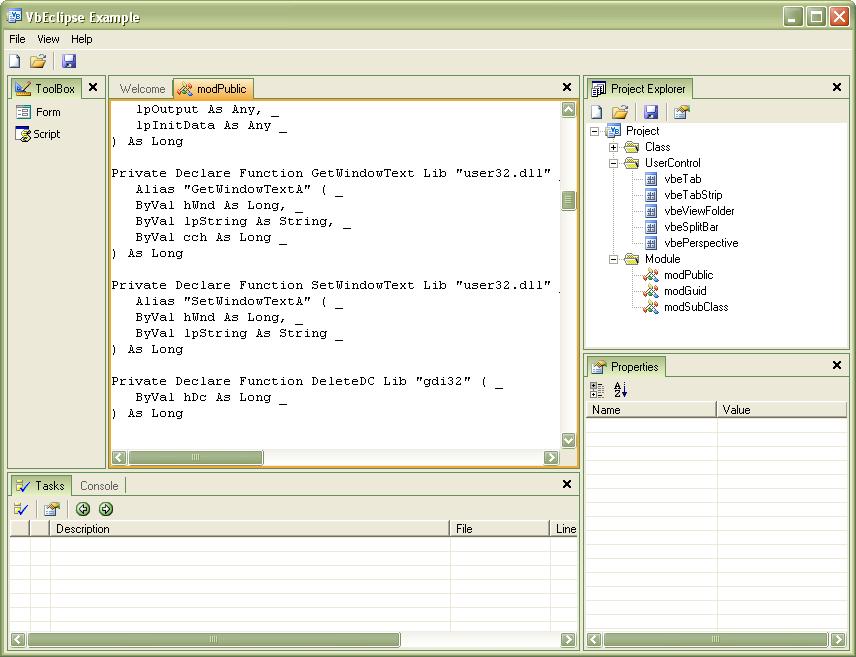The height and width of the screenshot is (657, 856).
Task: Click the New file icon in the main toolbar
Action: click(15, 62)
